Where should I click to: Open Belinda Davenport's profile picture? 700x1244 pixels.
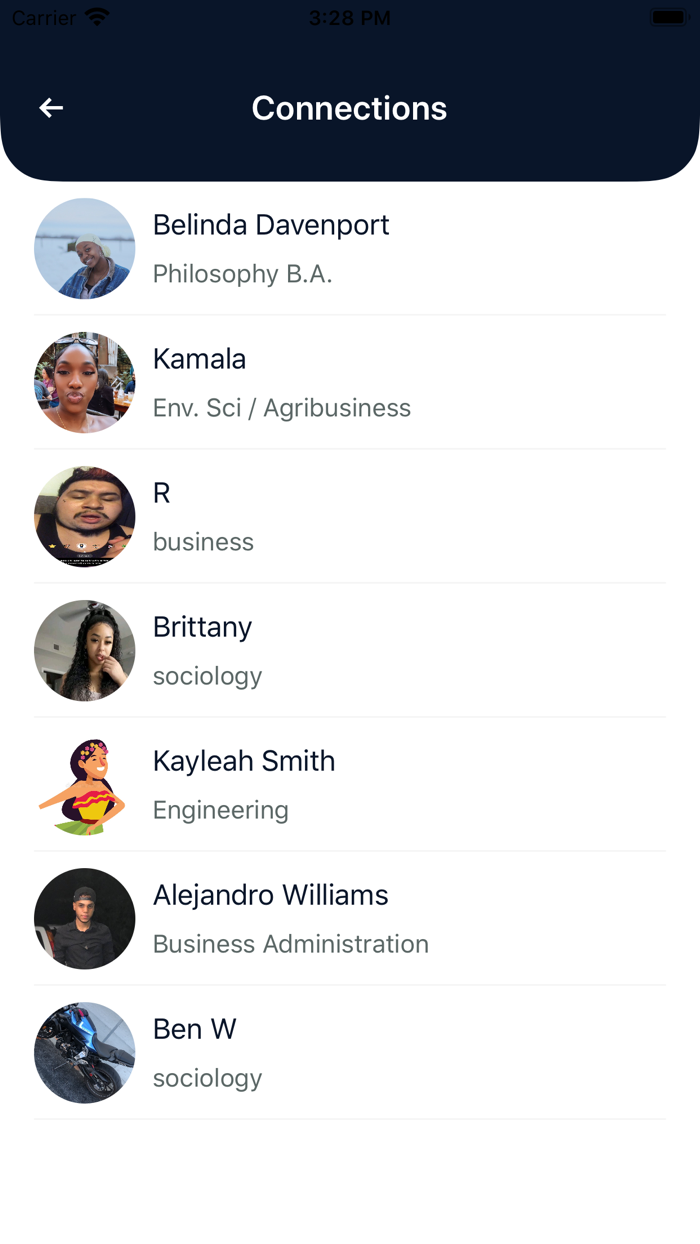84,248
